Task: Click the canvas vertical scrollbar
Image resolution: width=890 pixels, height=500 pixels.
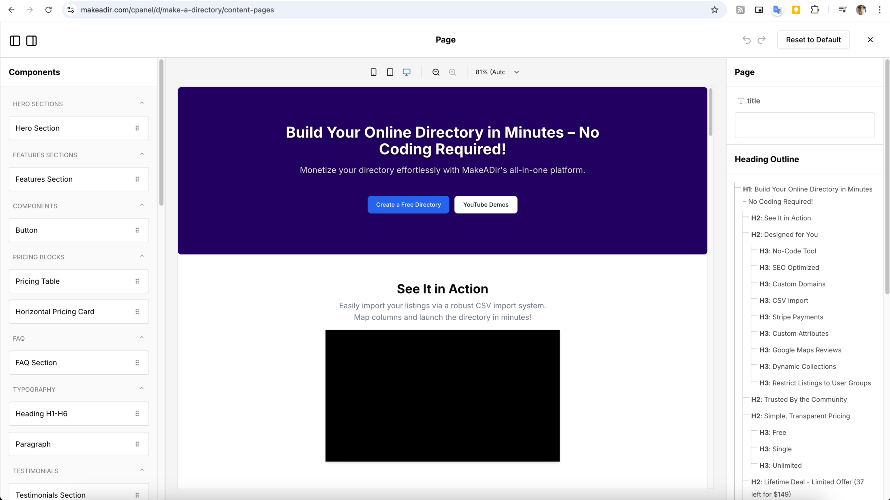Action: (710, 112)
